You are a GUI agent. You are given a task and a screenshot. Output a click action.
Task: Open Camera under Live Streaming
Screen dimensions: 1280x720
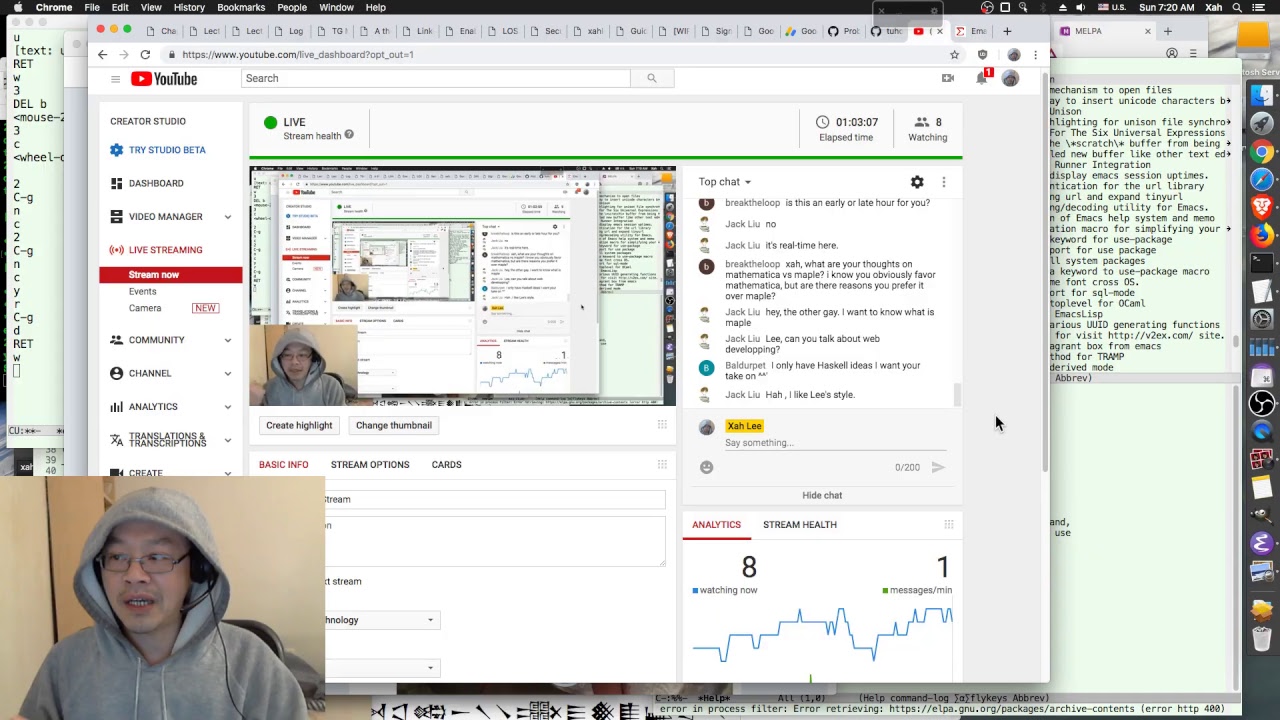click(x=145, y=308)
